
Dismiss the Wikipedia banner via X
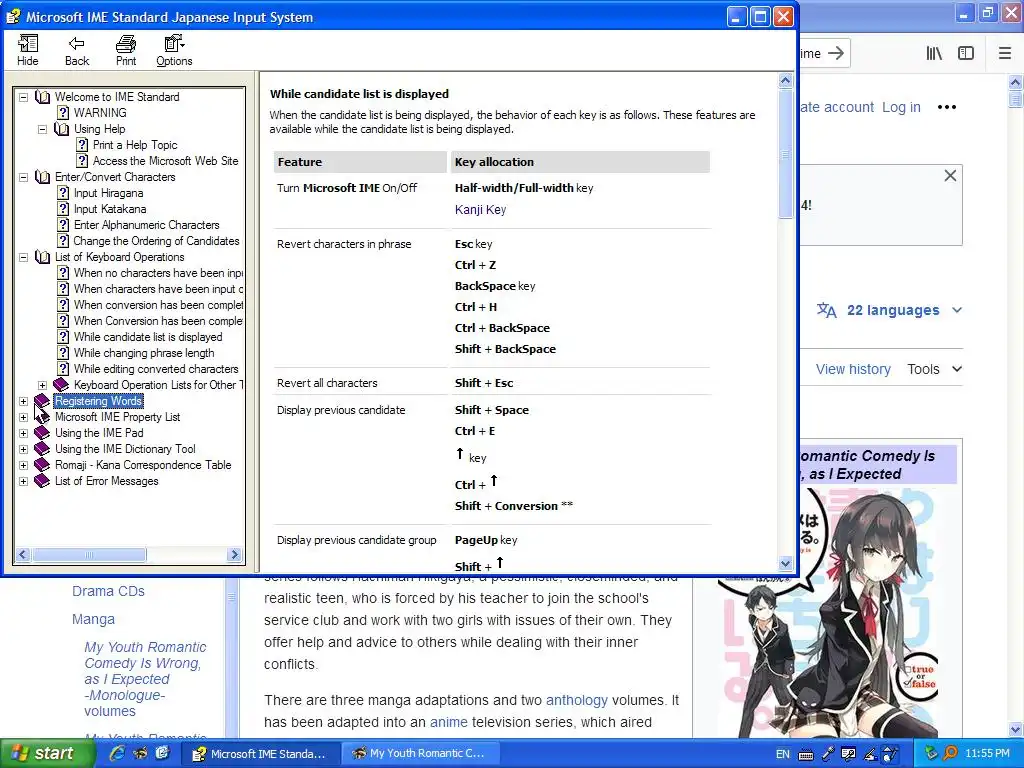coord(950,176)
